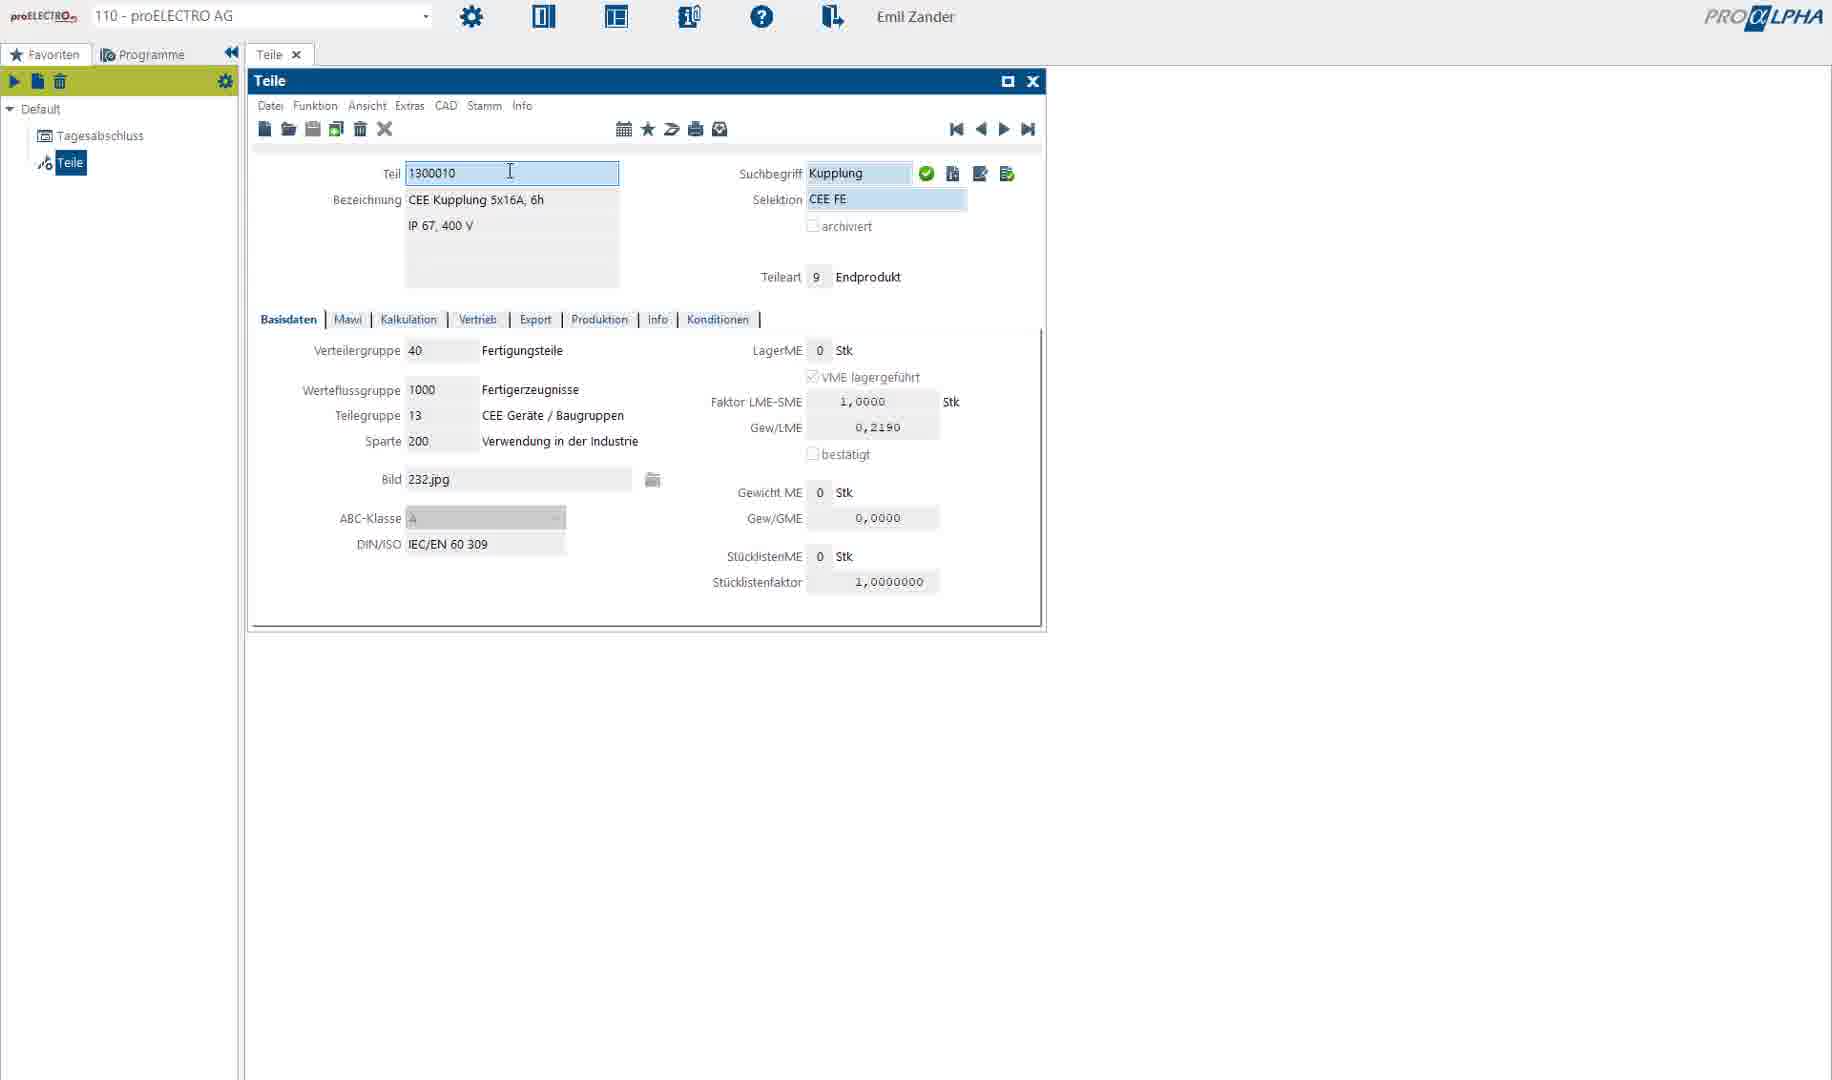The width and height of the screenshot is (1832, 1080).
Task: Click the window arrangement layout icon
Action: tap(617, 17)
